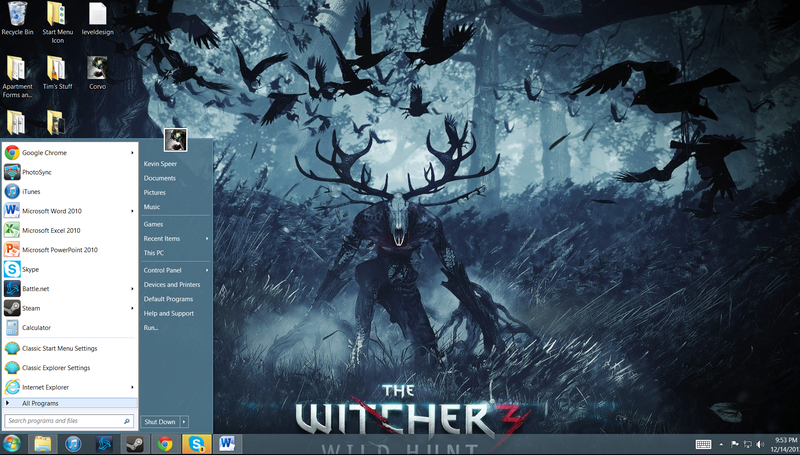Open Calculator from the start menu
Image resolution: width=800 pixels, height=455 pixels.
click(70, 327)
